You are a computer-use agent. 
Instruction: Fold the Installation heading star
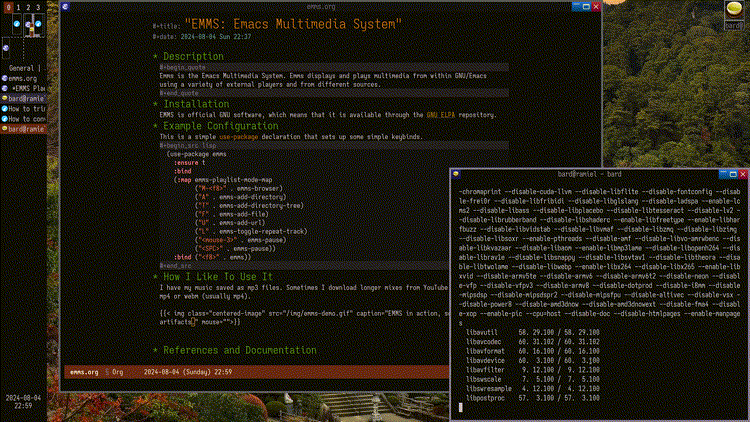155,104
